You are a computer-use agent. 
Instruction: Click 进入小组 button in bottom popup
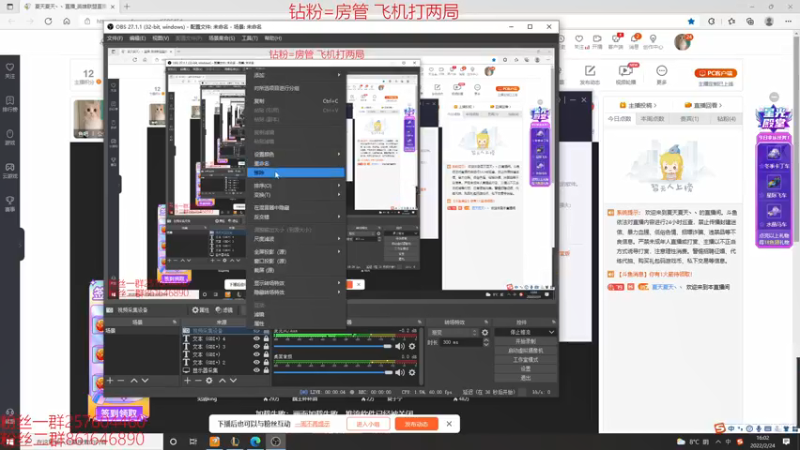[368, 424]
